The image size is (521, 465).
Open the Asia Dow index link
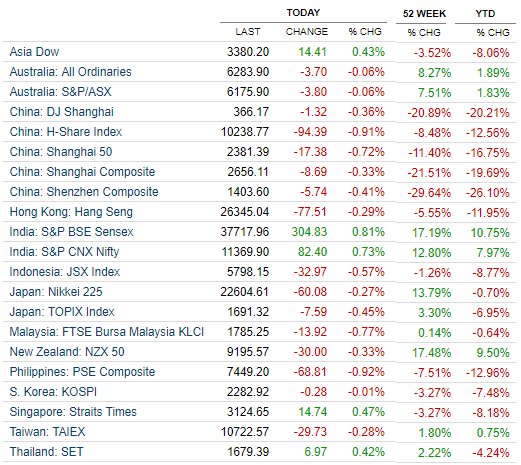click(34, 52)
